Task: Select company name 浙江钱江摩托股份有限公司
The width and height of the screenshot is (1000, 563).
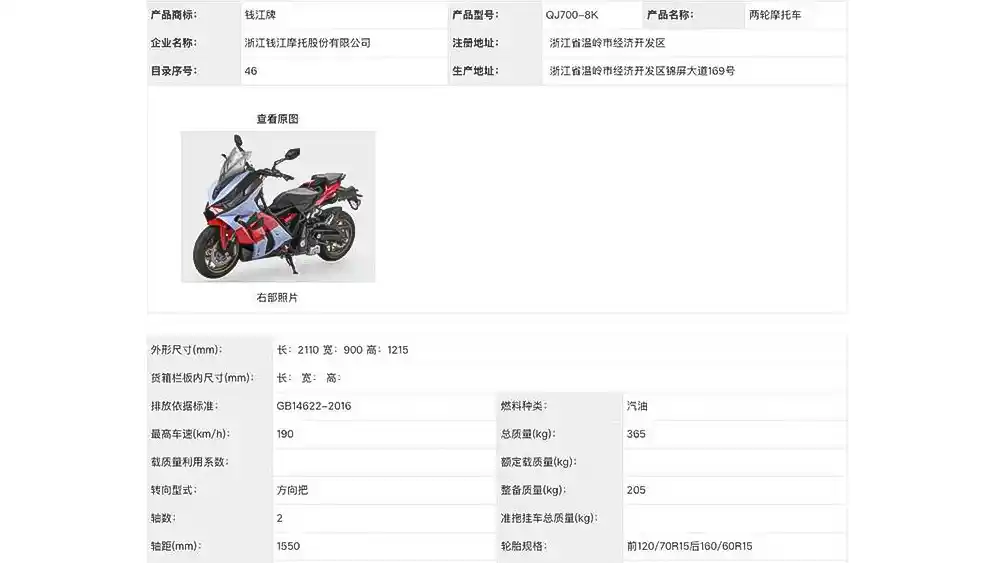Action: point(307,43)
